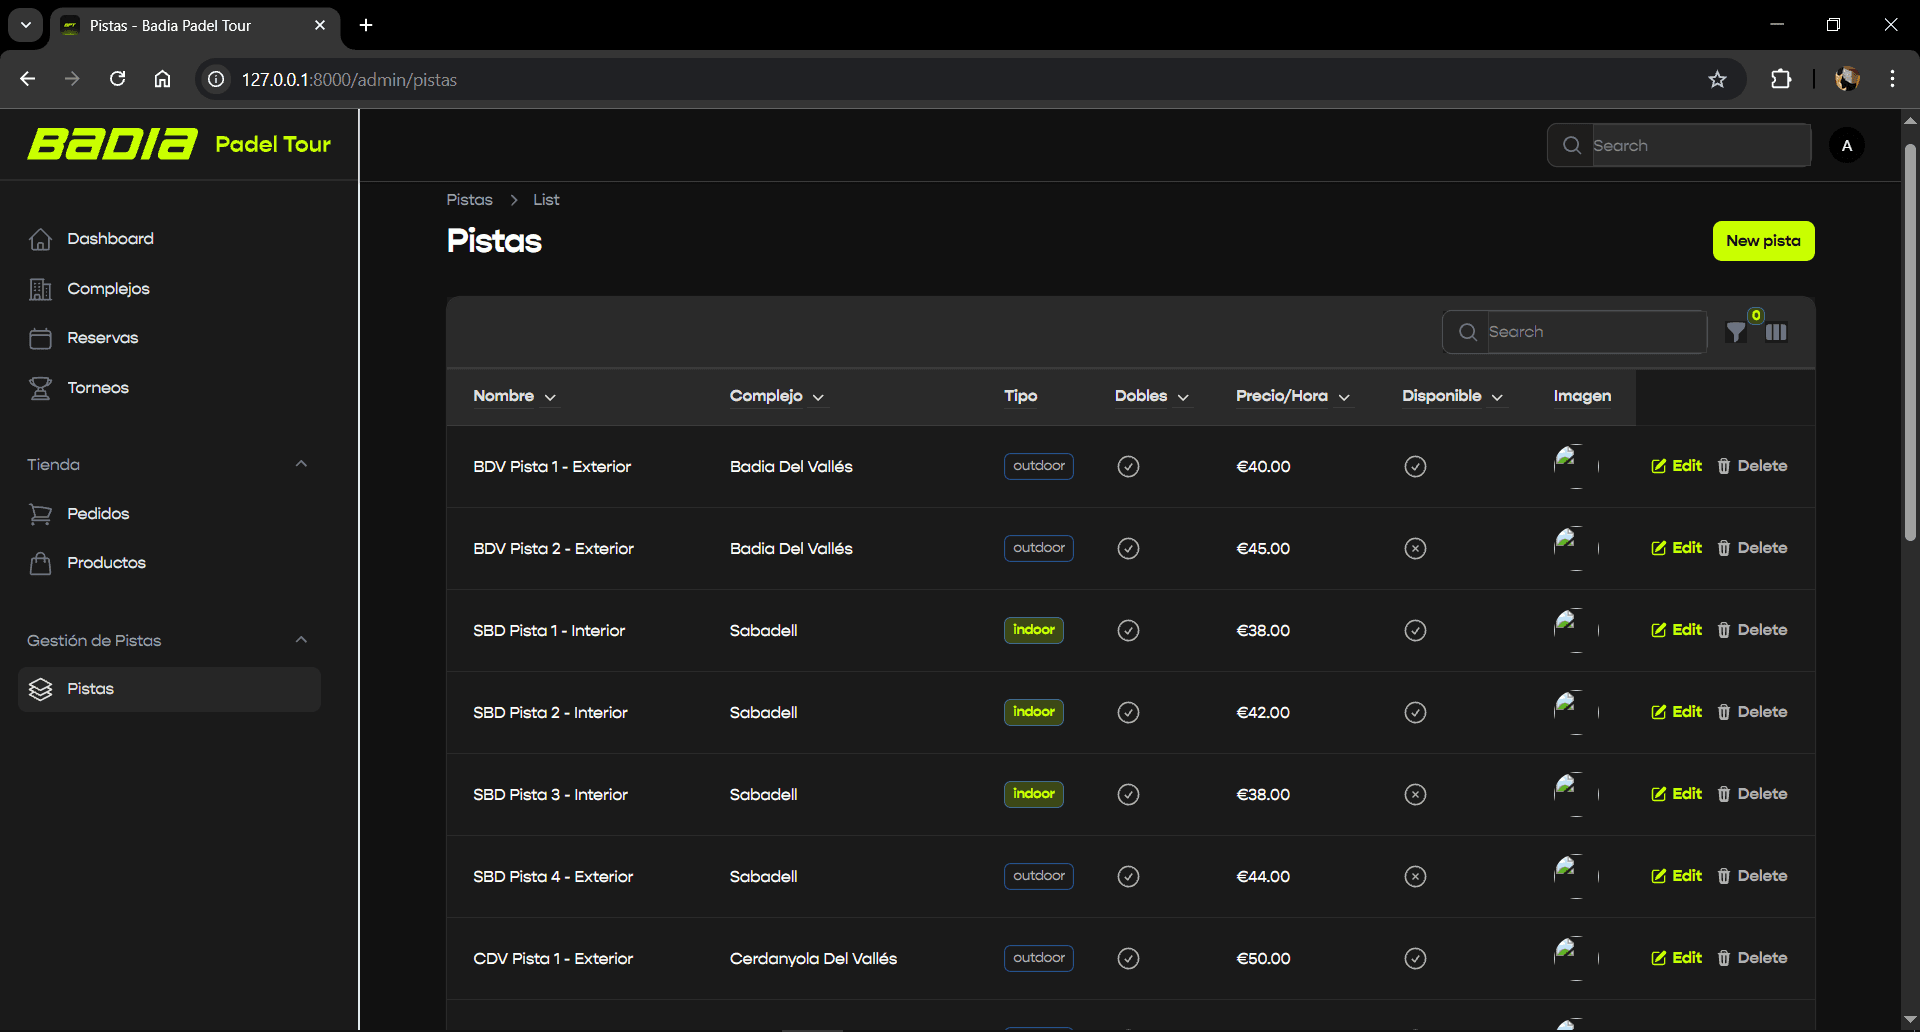
Task: Click image thumbnail of CDV Pista 1
Action: [x=1575, y=958]
